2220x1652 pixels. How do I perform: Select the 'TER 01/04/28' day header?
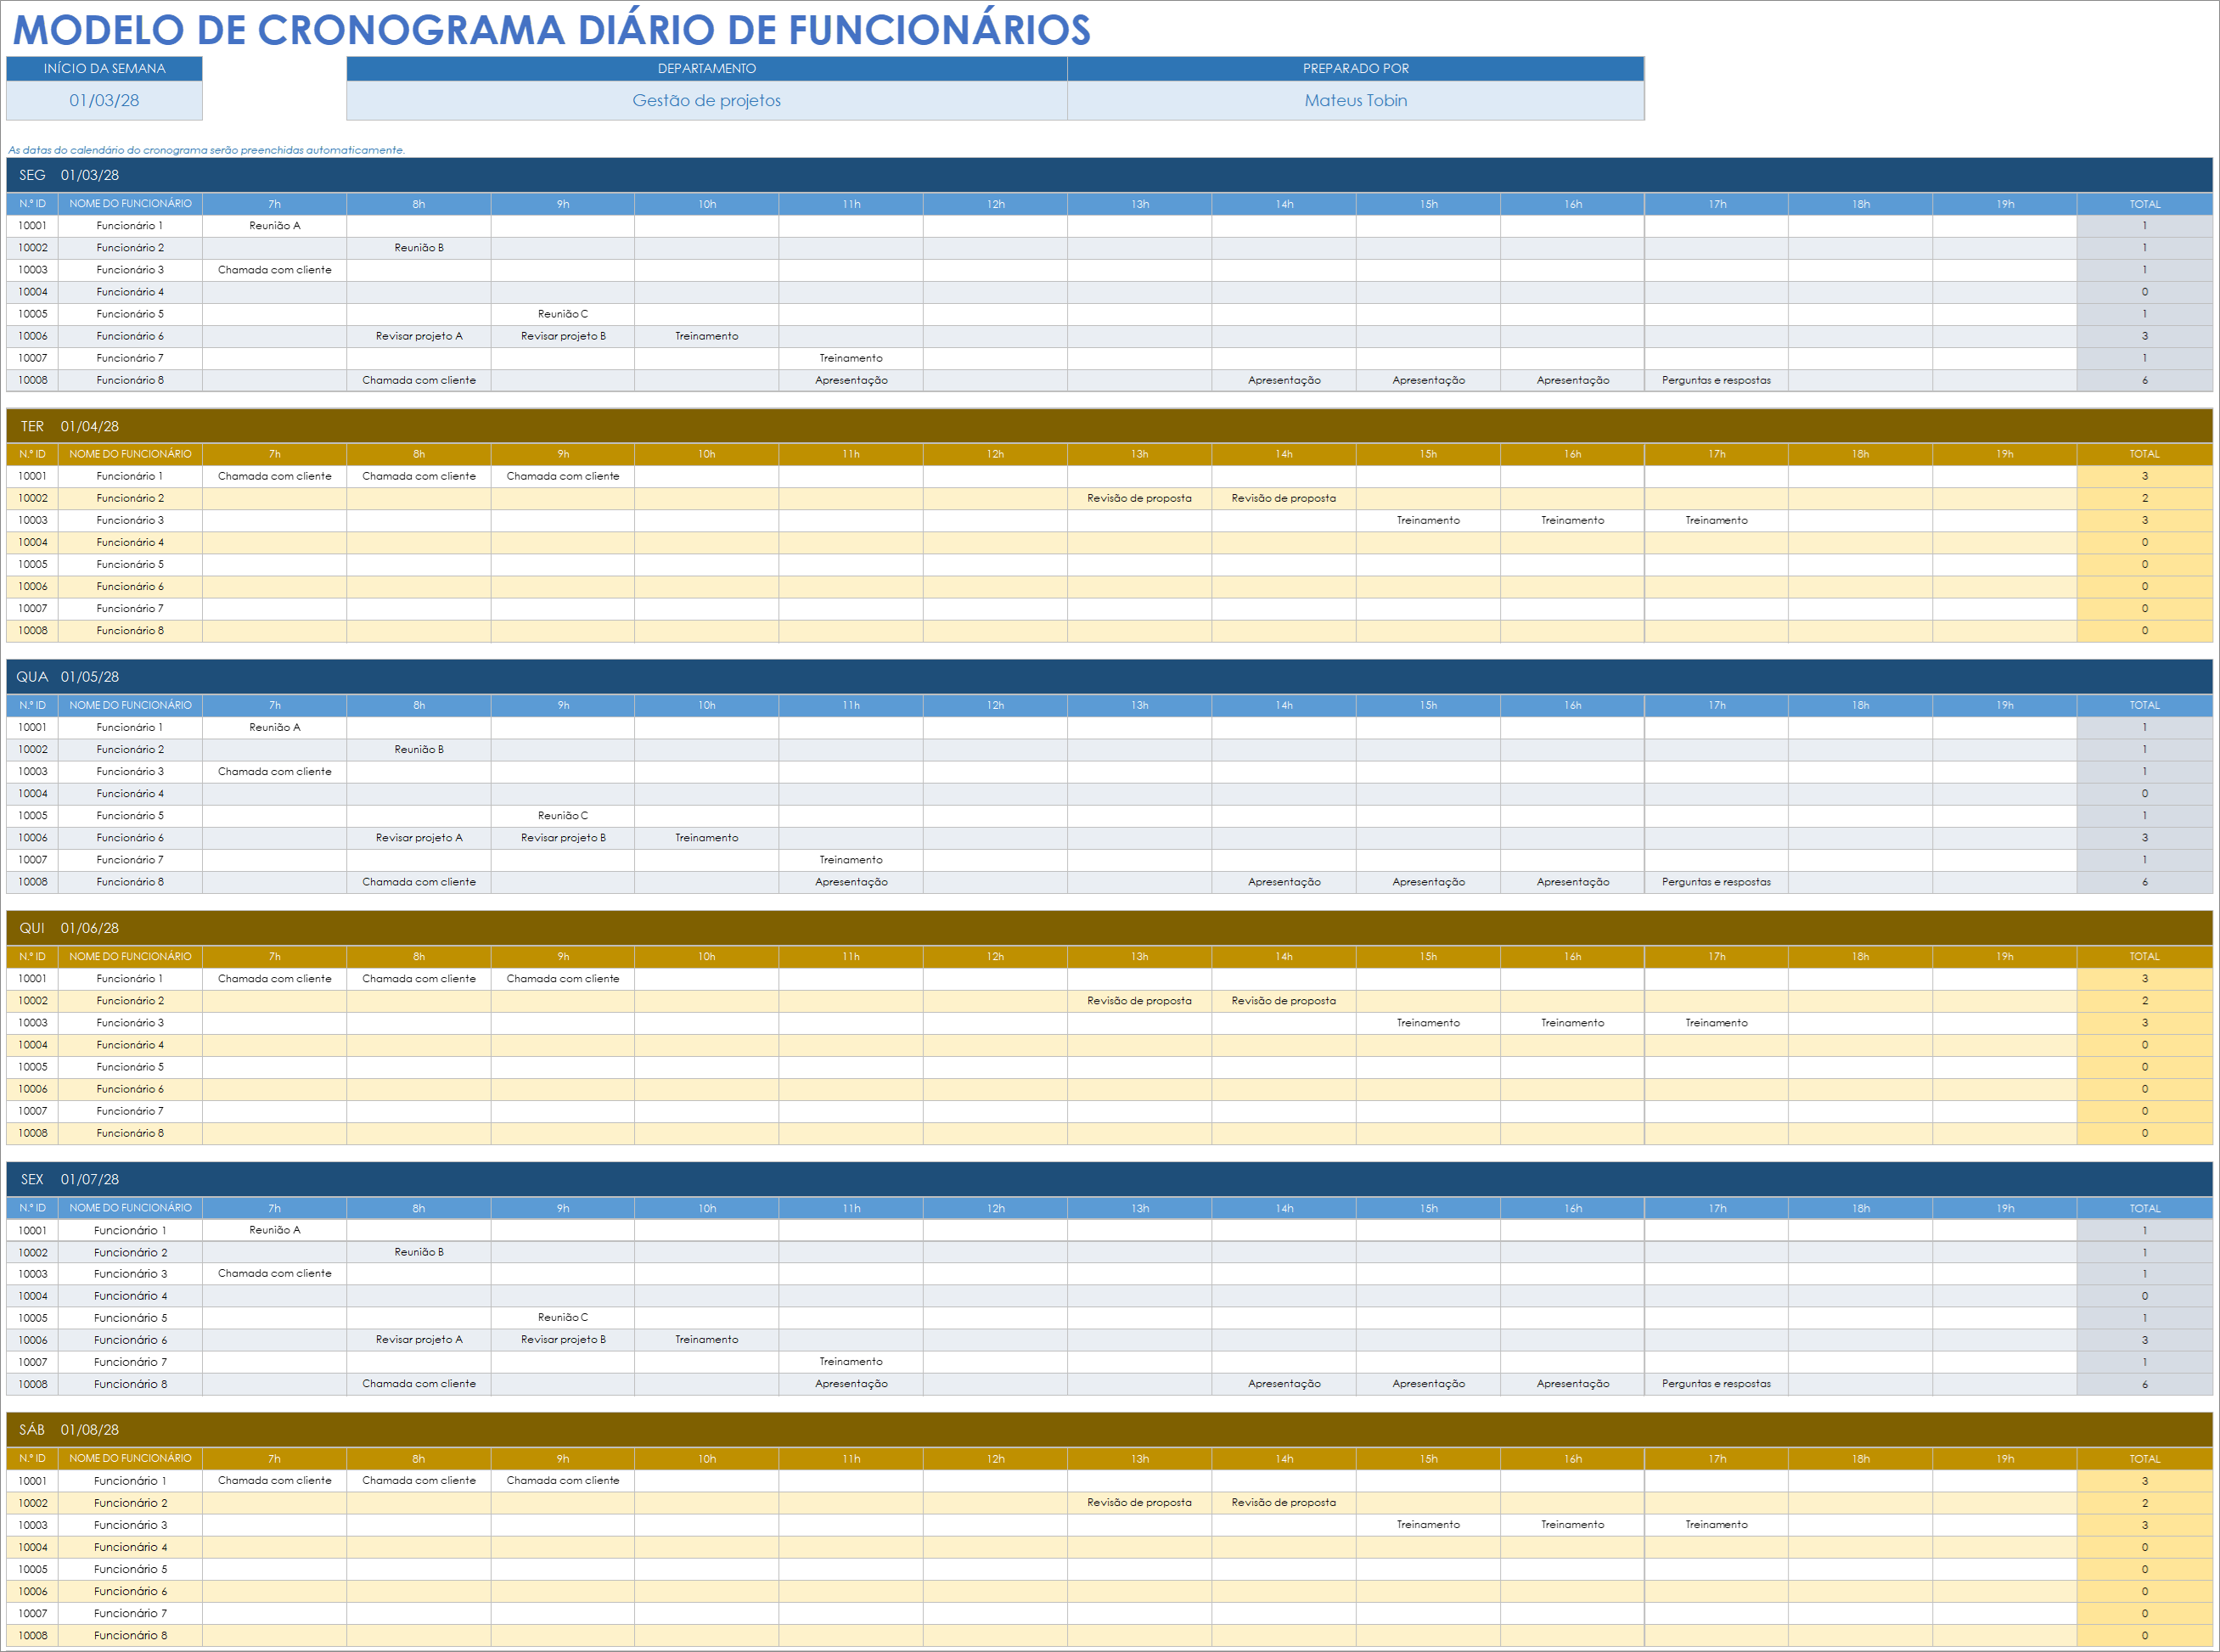point(1109,426)
